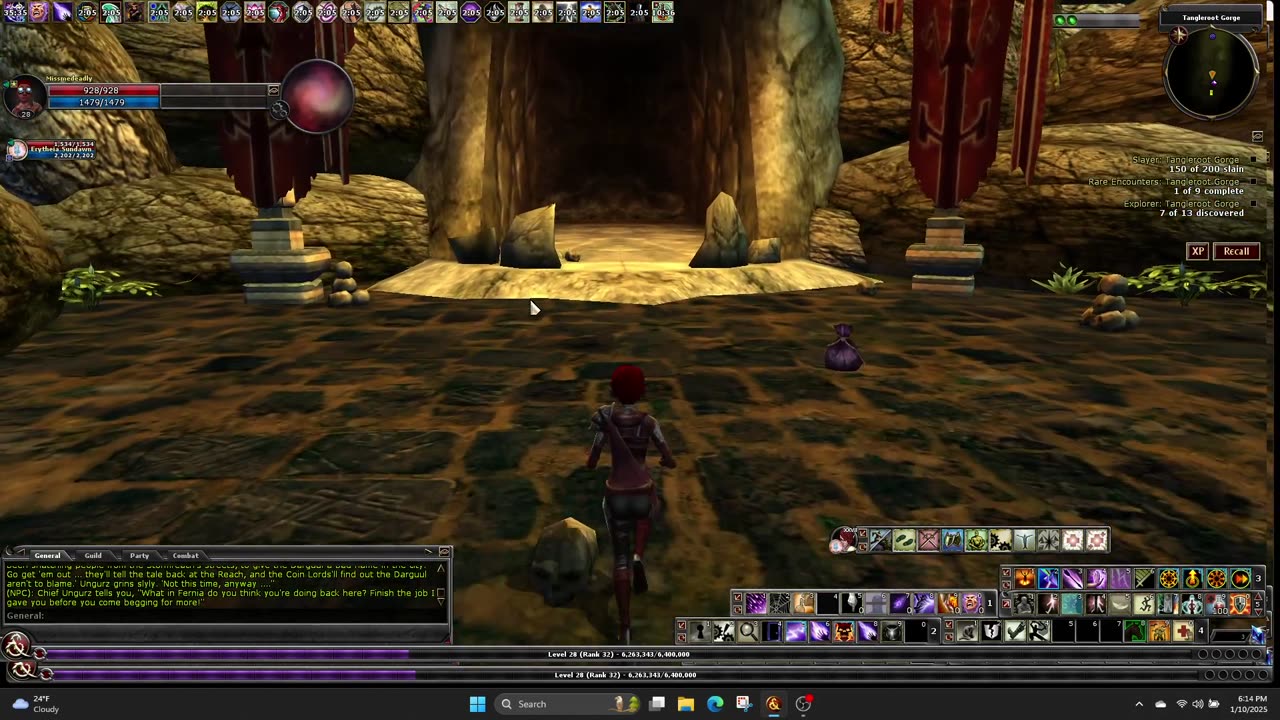Use the red cross heal icon on hotbar 4
Screen dimensions: 1280x720
[1183, 631]
